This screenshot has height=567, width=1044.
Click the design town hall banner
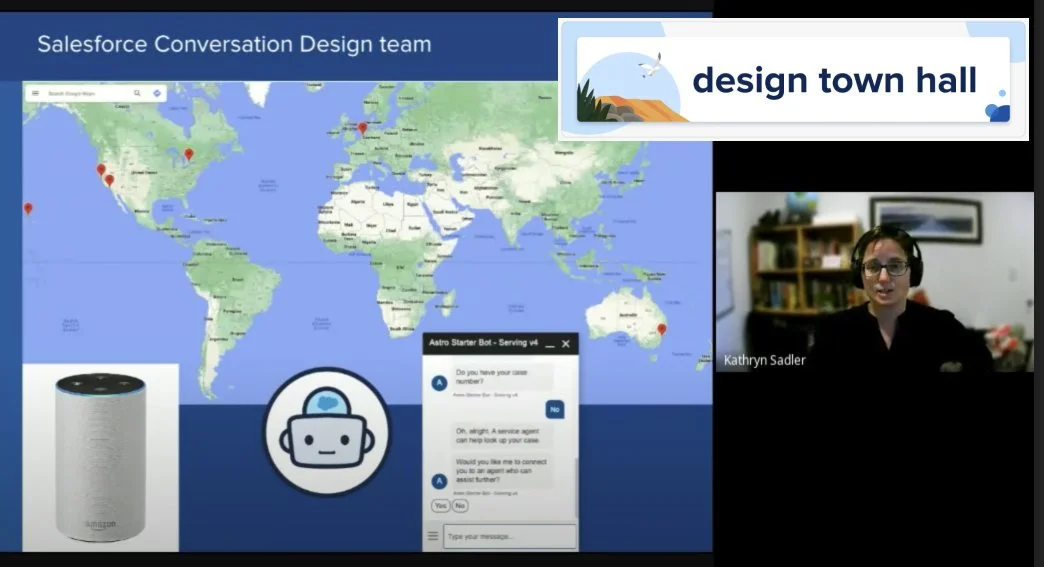point(793,79)
